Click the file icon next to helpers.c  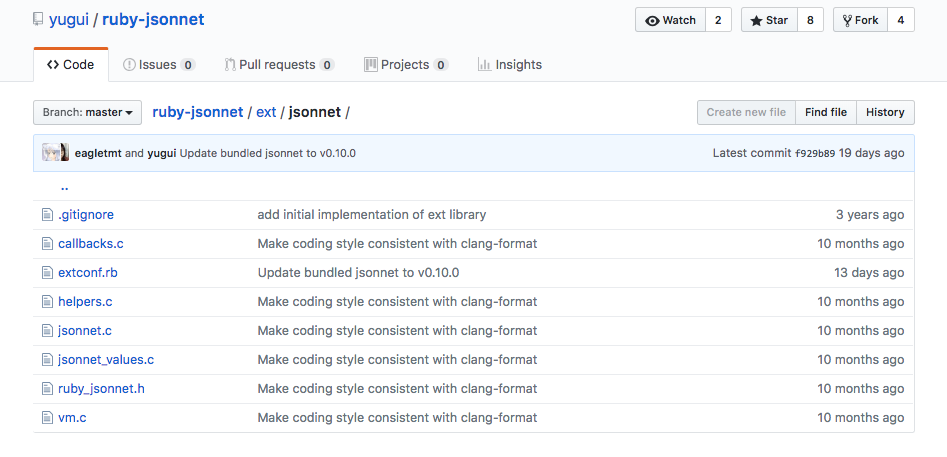47,302
